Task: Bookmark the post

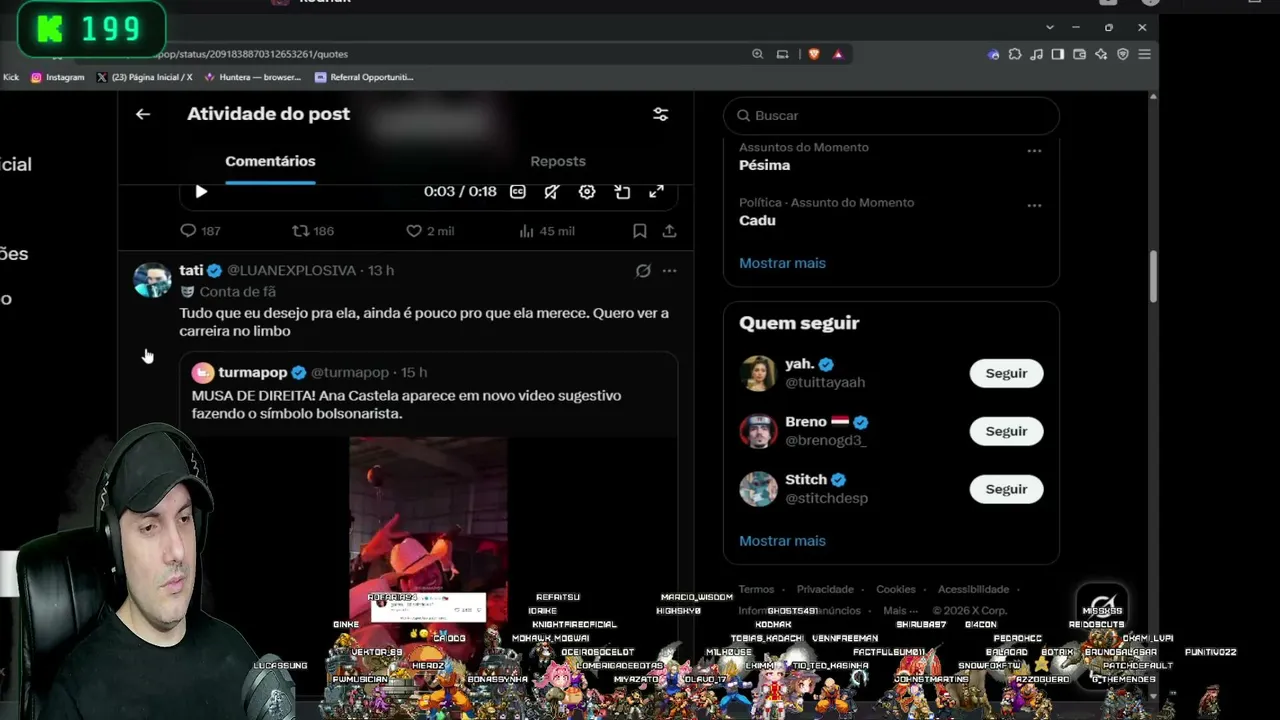Action: pyautogui.click(x=639, y=231)
